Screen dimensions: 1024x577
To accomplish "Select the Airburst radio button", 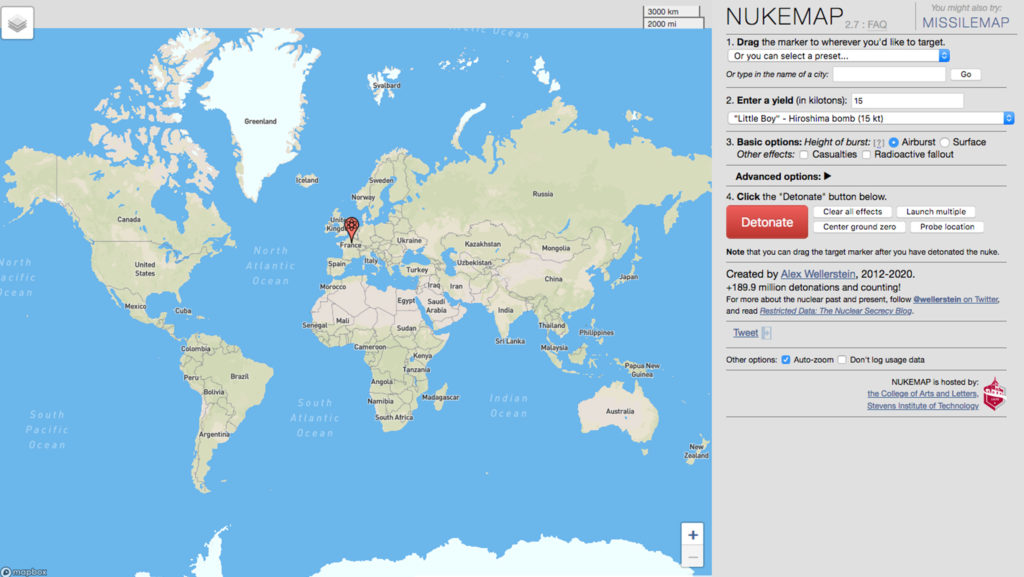I will (893, 142).
